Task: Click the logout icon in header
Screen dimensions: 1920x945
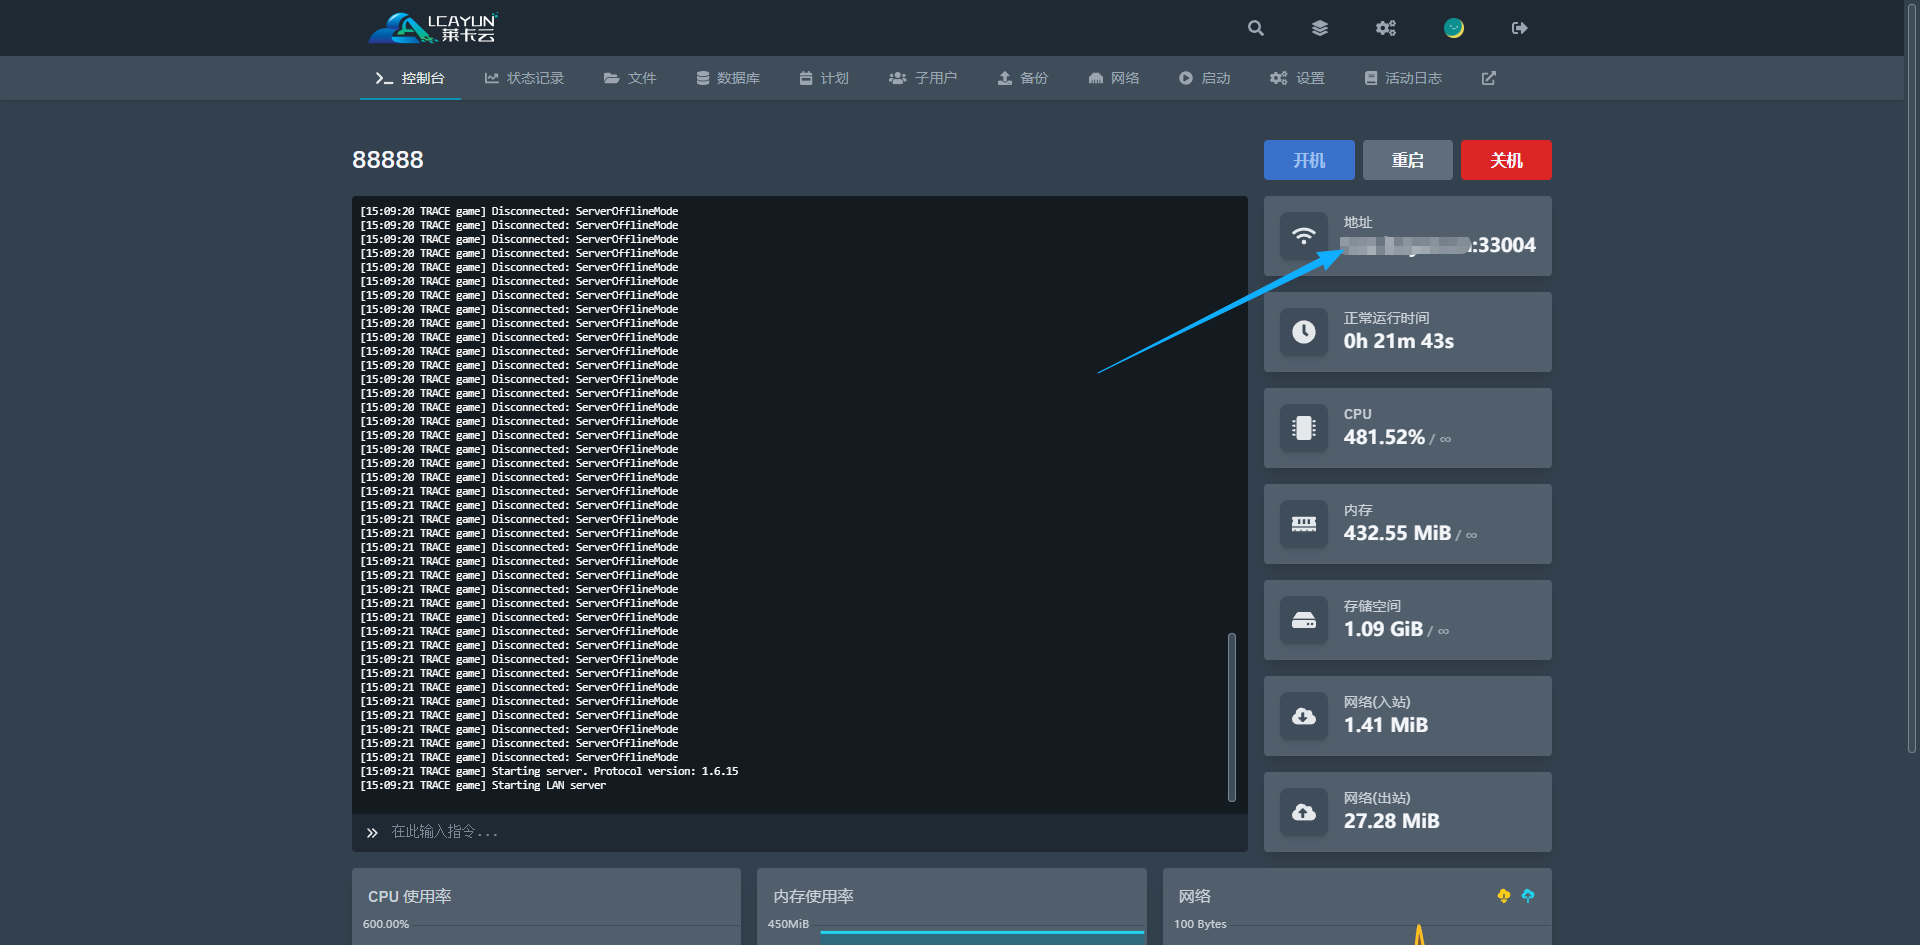Action: [1519, 28]
